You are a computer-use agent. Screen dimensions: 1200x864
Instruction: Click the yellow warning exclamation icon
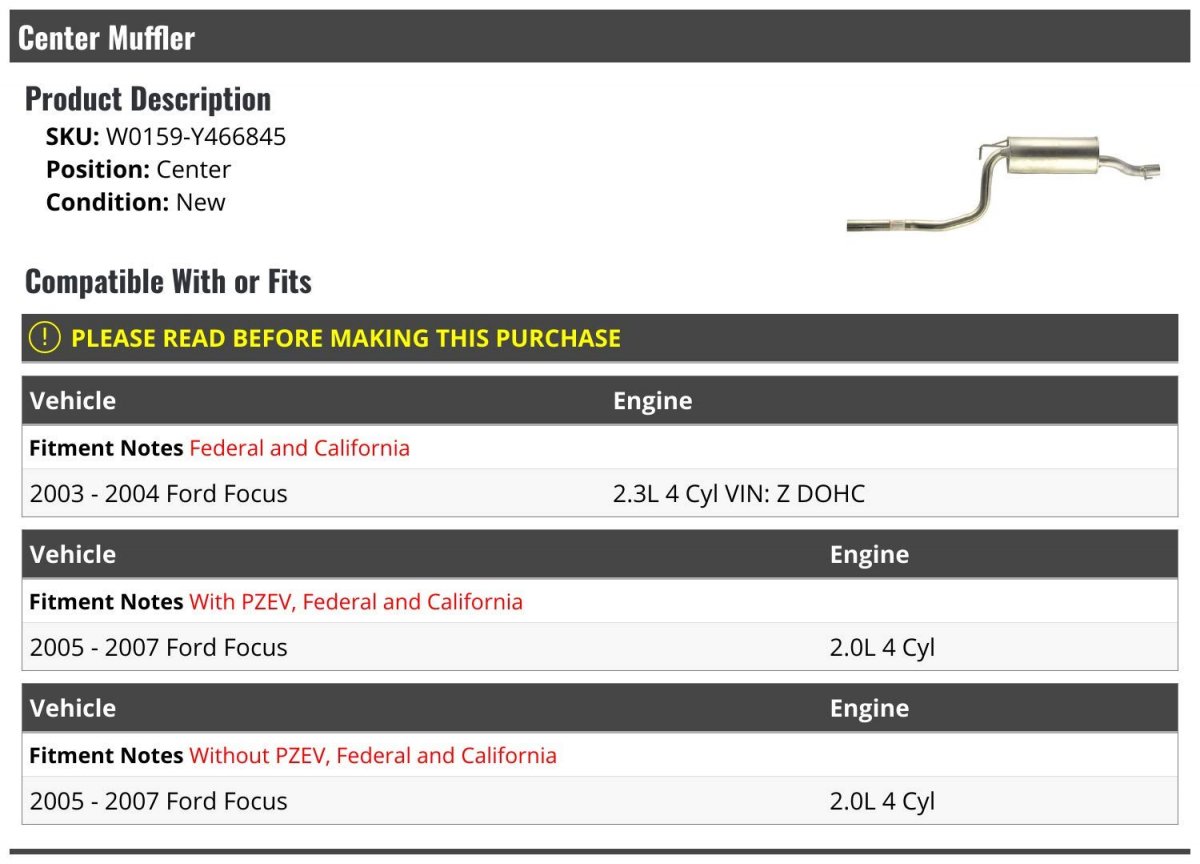click(45, 338)
